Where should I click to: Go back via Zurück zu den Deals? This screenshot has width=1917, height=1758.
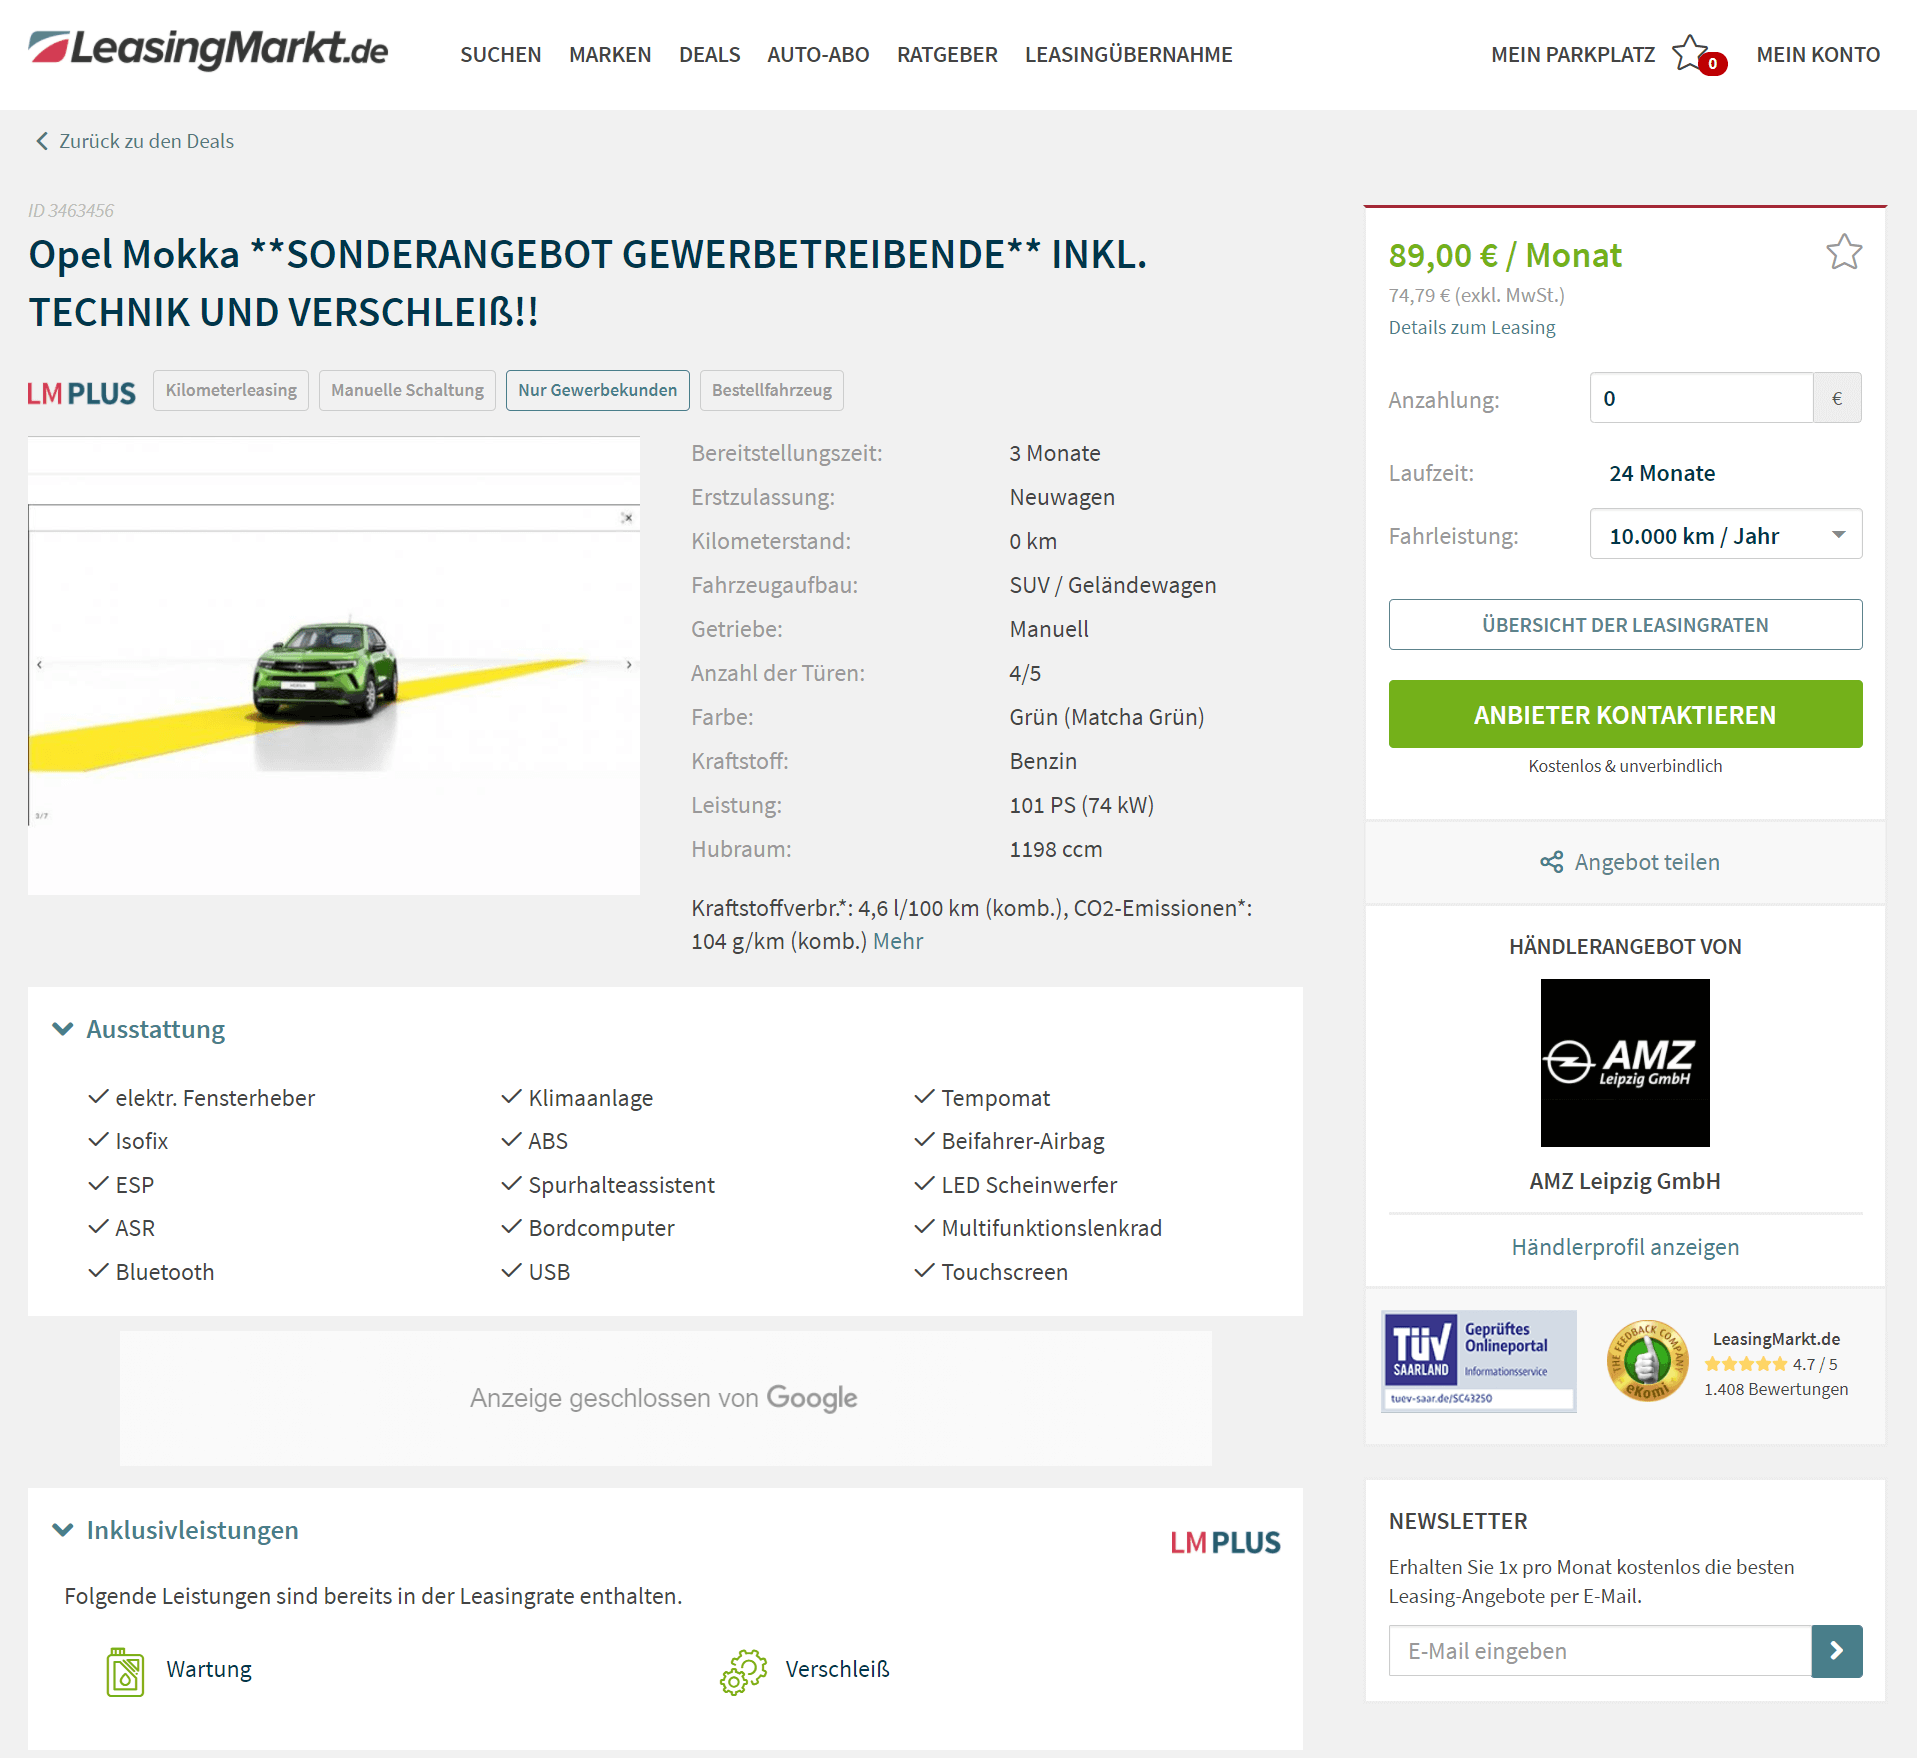[x=146, y=141]
